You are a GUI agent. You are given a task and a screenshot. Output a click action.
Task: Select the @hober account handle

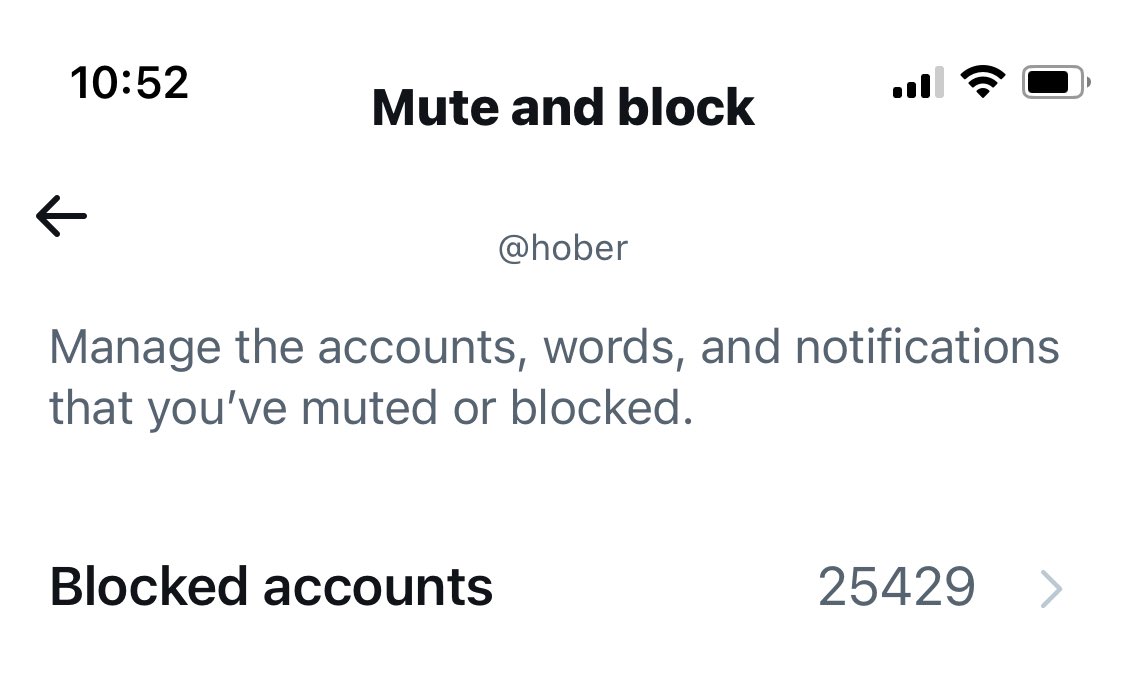(x=563, y=248)
